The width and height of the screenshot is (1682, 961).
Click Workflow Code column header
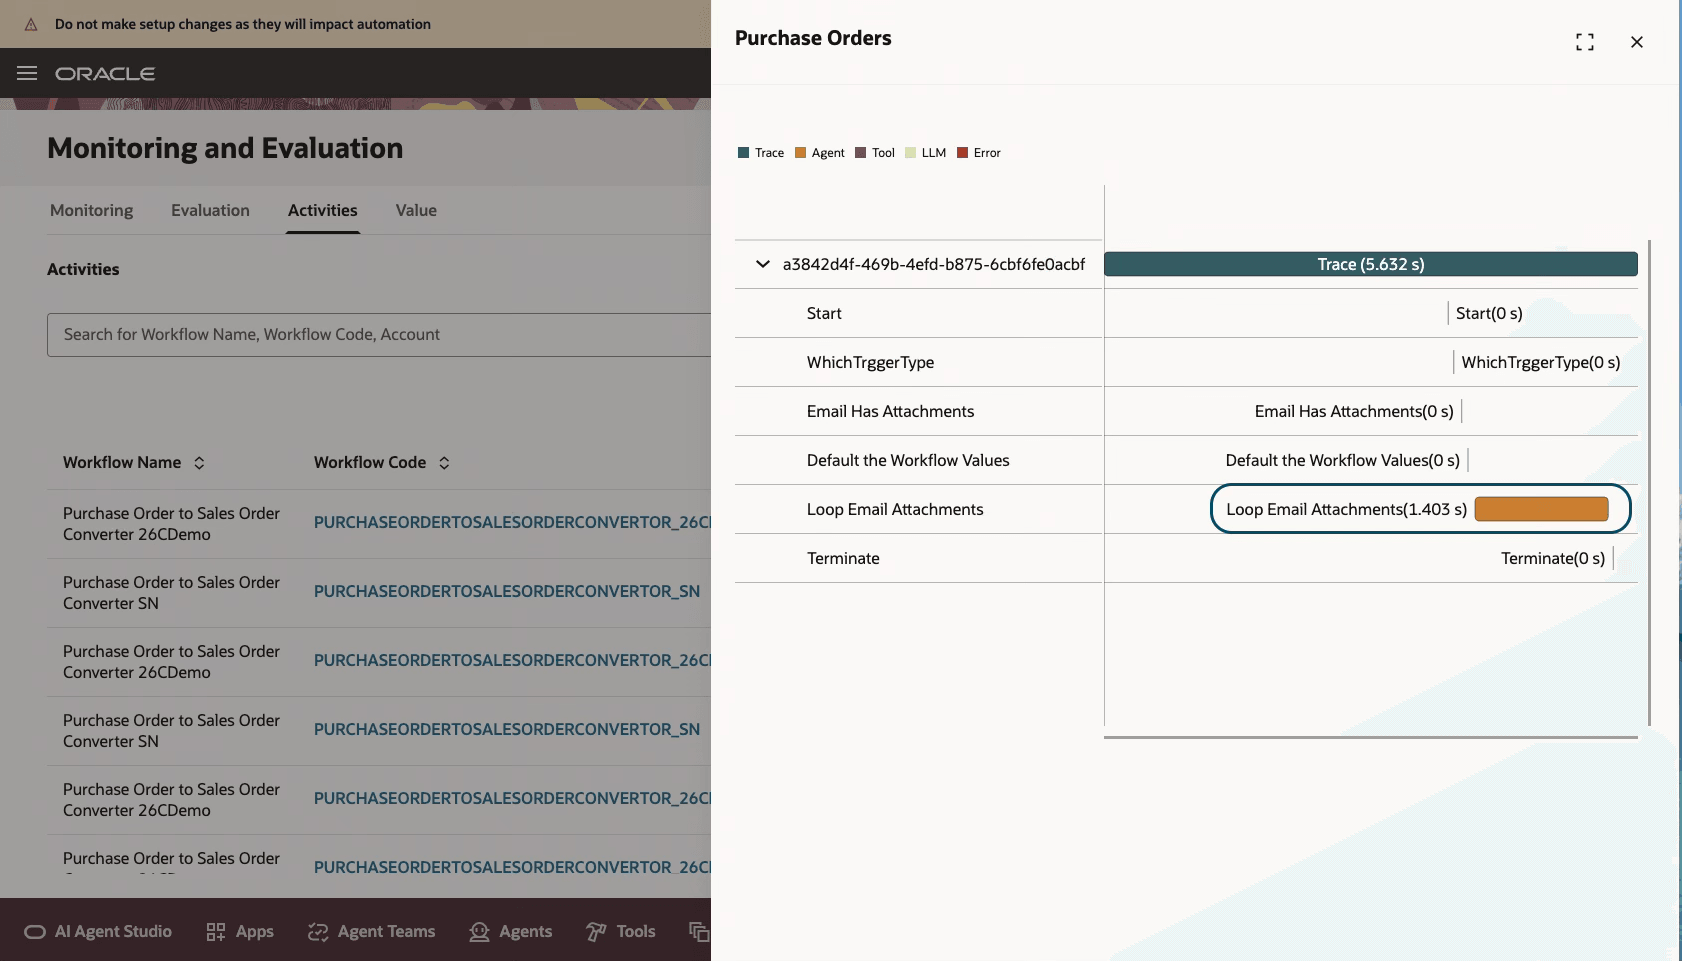pyautogui.click(x=370, y=462)
